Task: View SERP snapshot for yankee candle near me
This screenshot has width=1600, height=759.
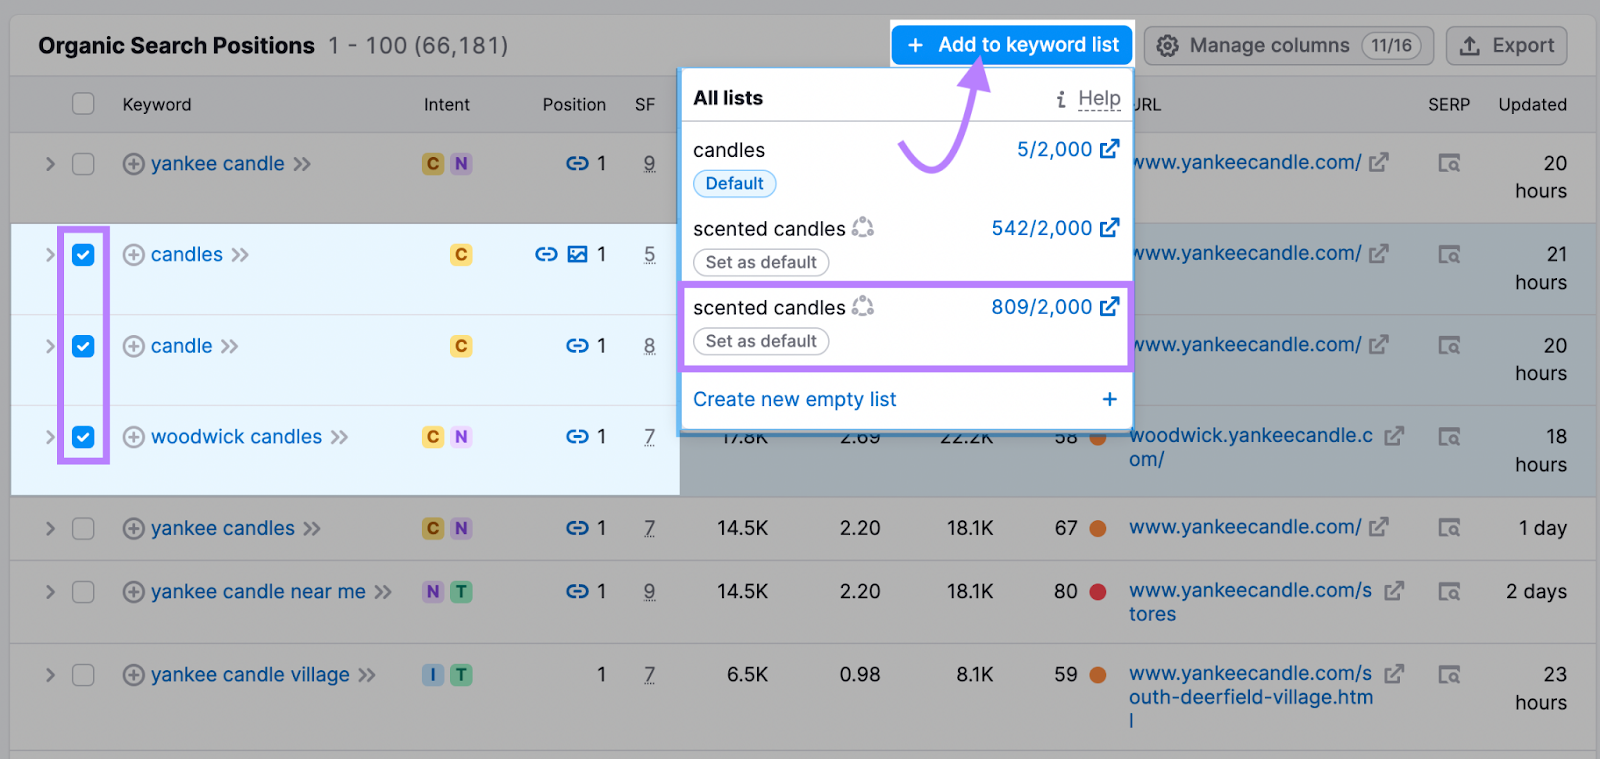Action: pos(1449,592)
